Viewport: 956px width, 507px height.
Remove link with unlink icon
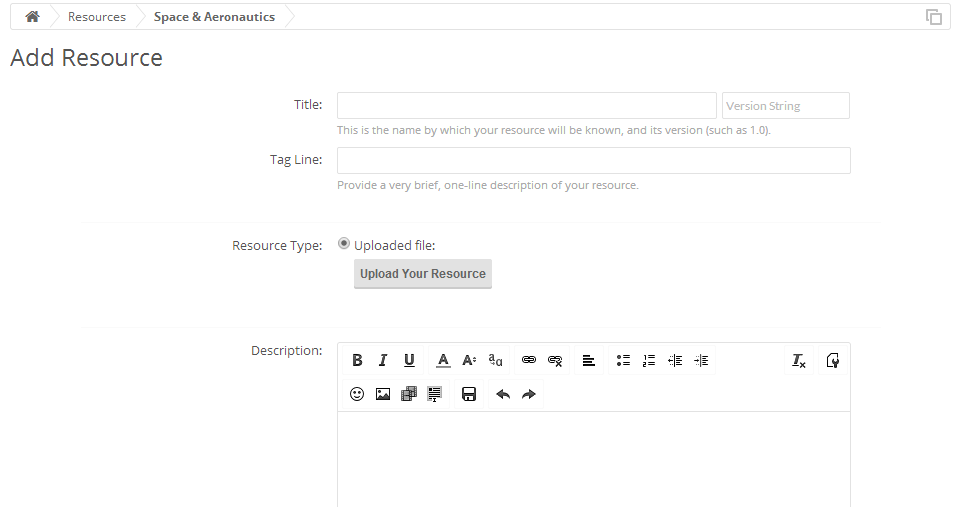555,360
